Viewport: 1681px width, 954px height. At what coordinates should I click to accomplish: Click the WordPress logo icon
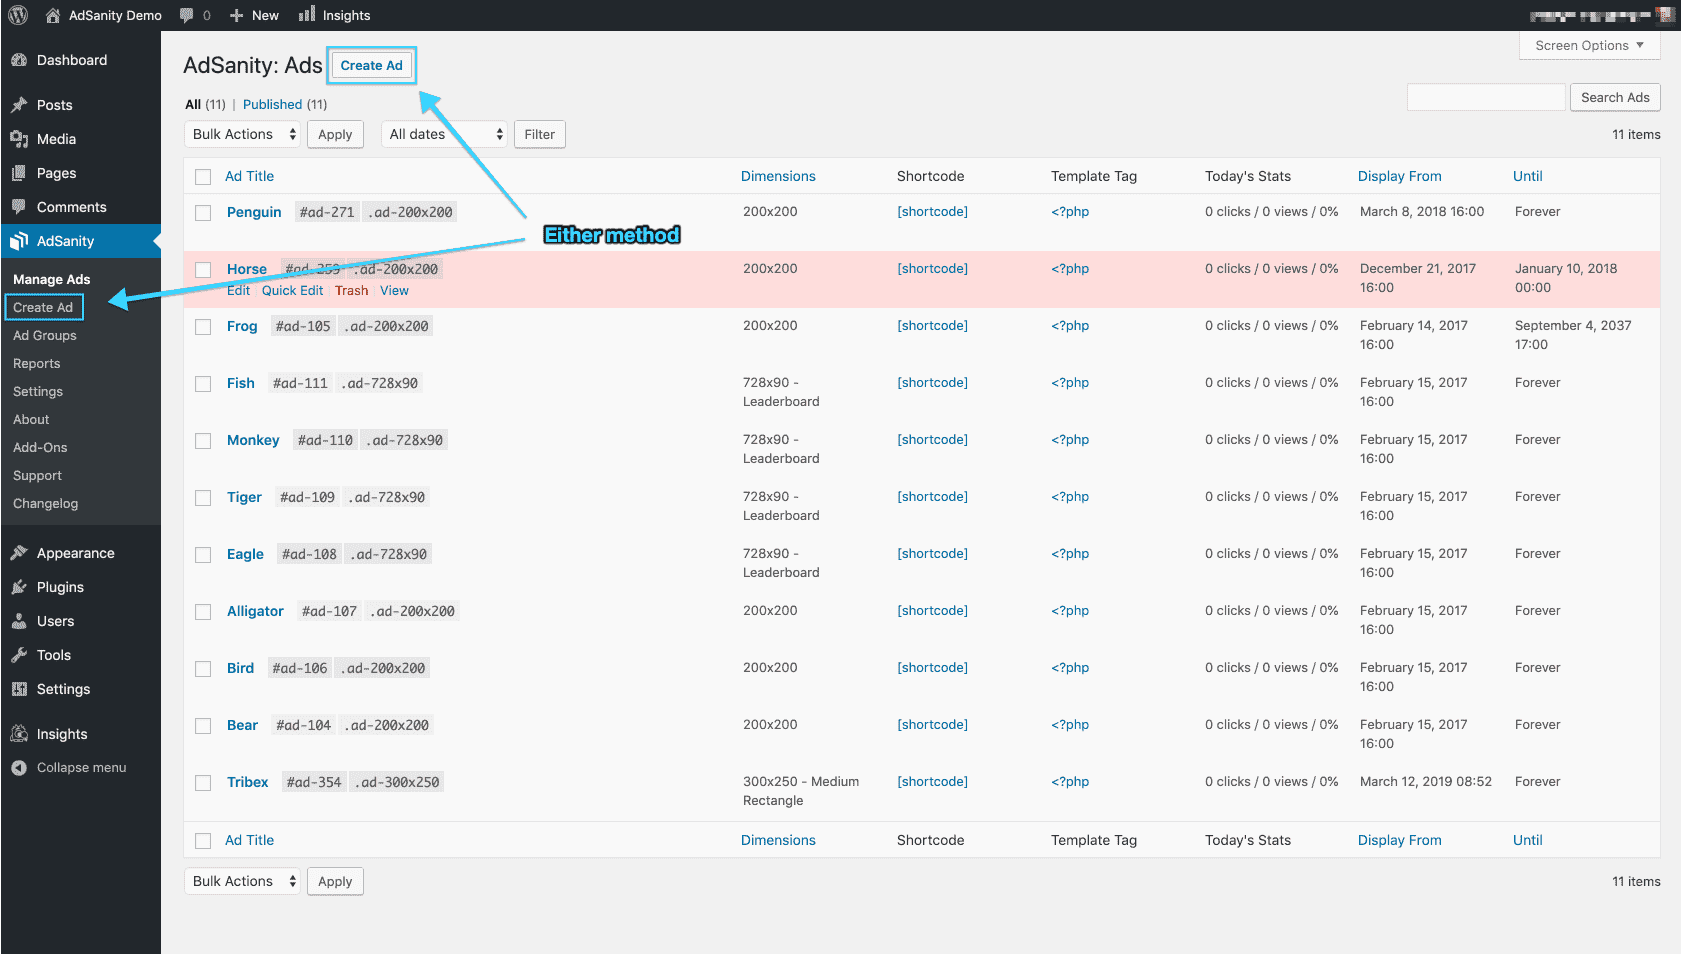[x=18, y=15]
